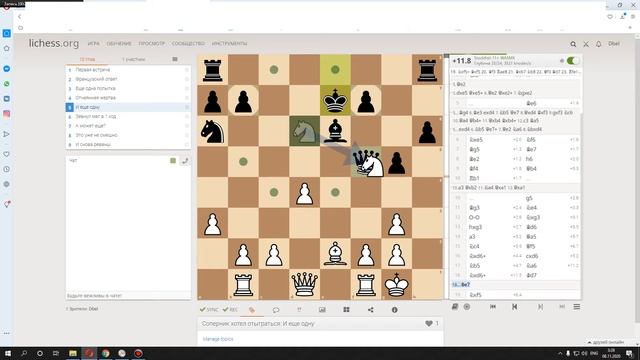The height and width of the screenshot is (360, 640).
Task: Open the ОБУЧЕНИЕ menu
Action: click(x=119, y=44)
